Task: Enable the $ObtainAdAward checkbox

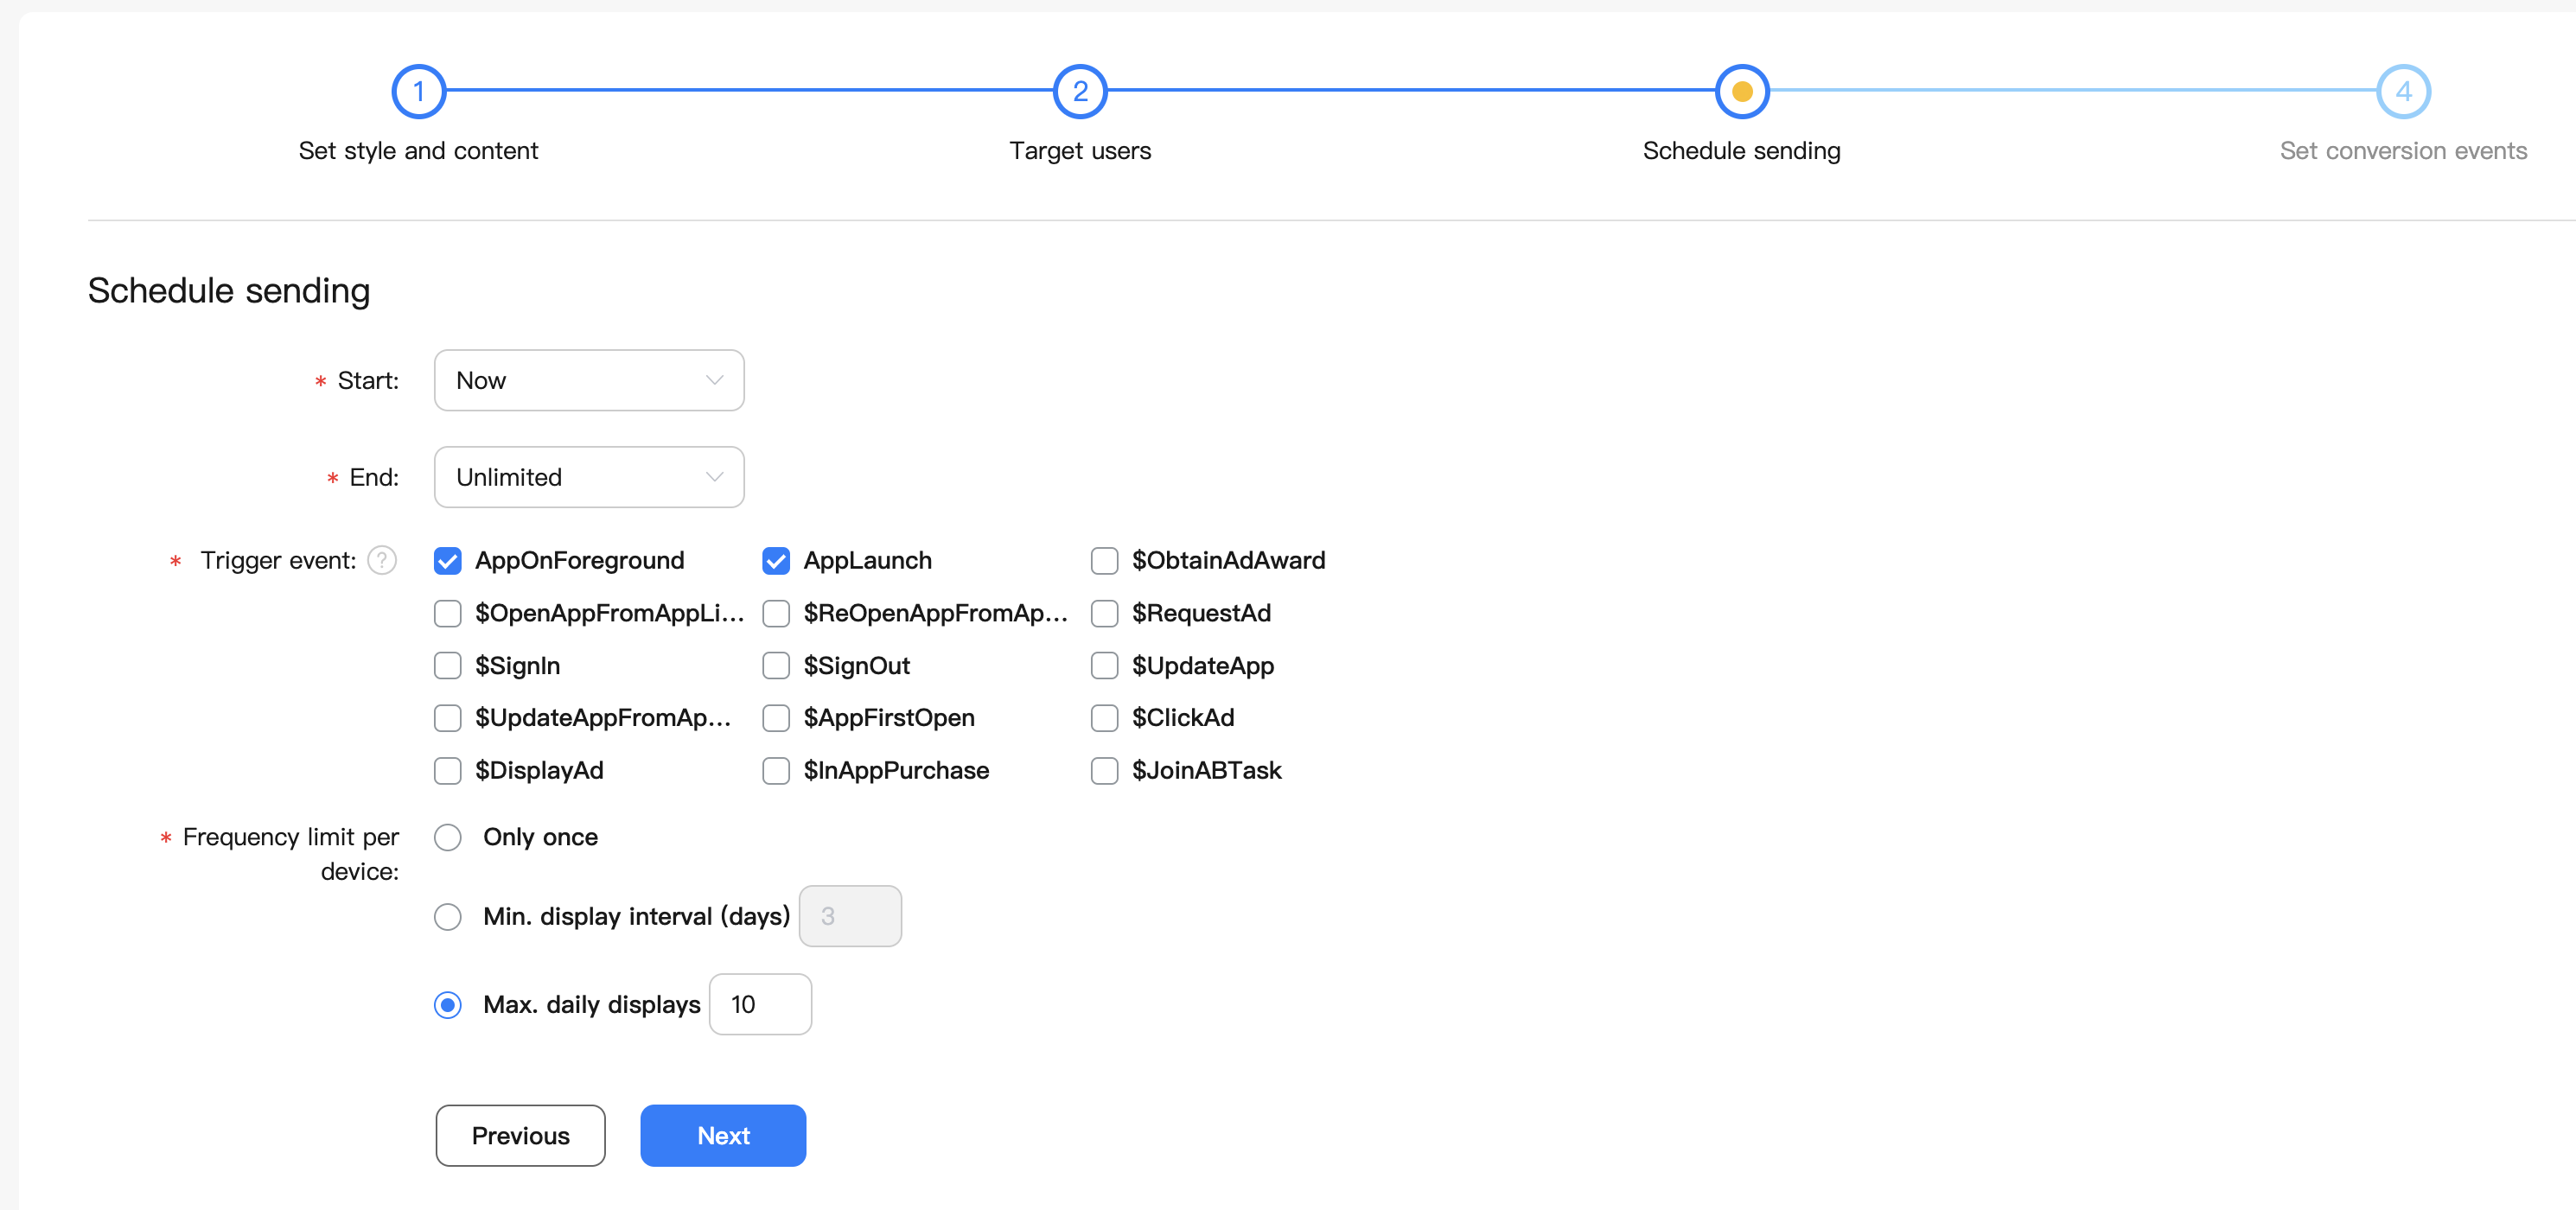Action: (1104, 561)
